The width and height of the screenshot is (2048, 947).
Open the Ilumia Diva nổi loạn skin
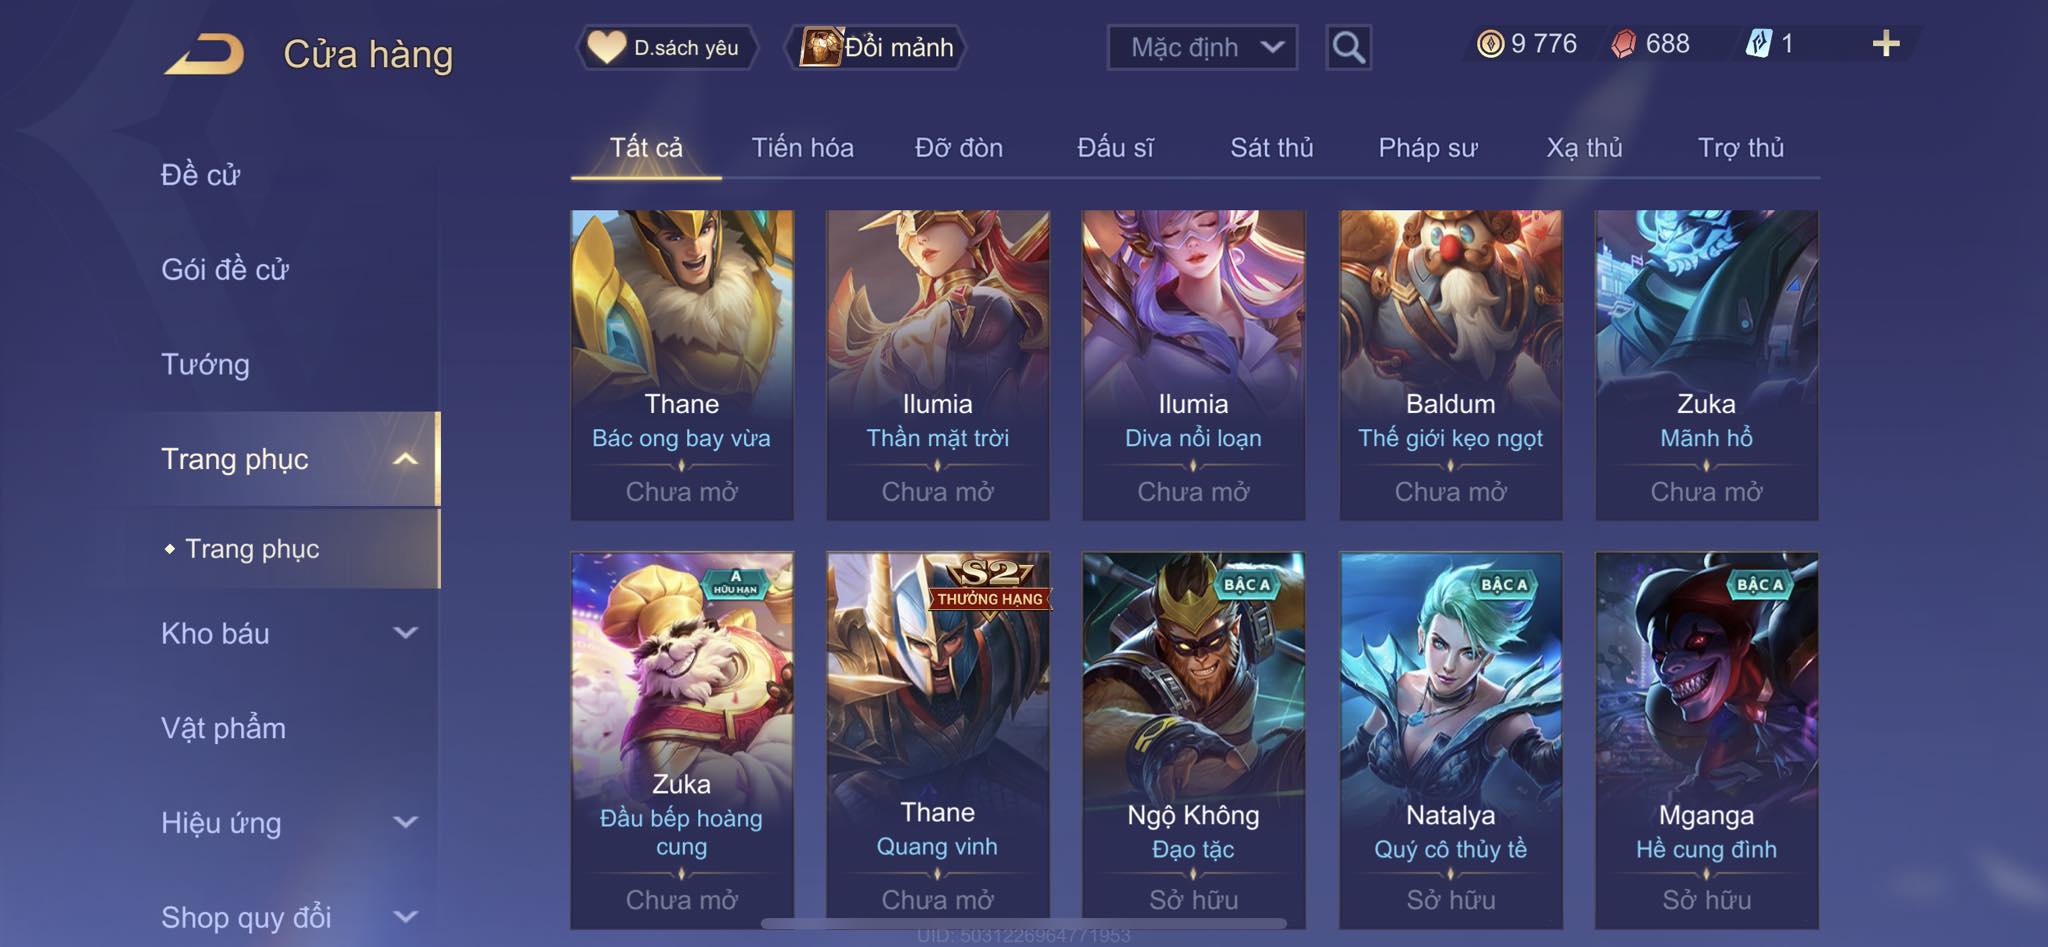(x=1193, y=364)
